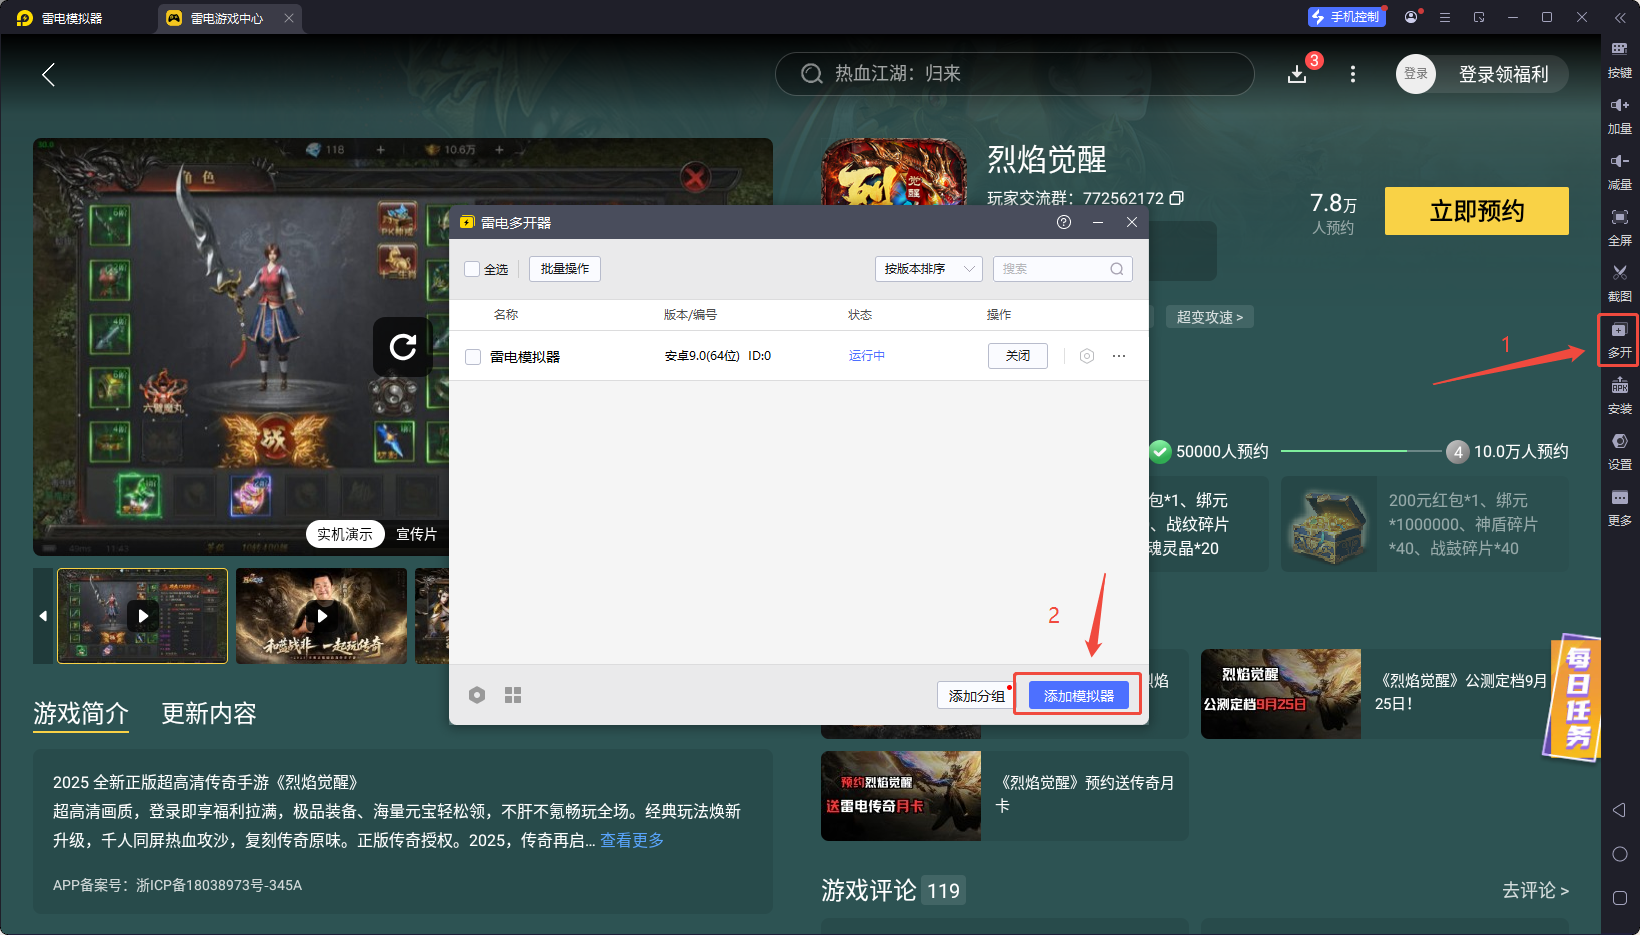Click 登录领福利 login button
Image resolution: width=1640 pixels, height=935 pixels.
click(1482, 74)
